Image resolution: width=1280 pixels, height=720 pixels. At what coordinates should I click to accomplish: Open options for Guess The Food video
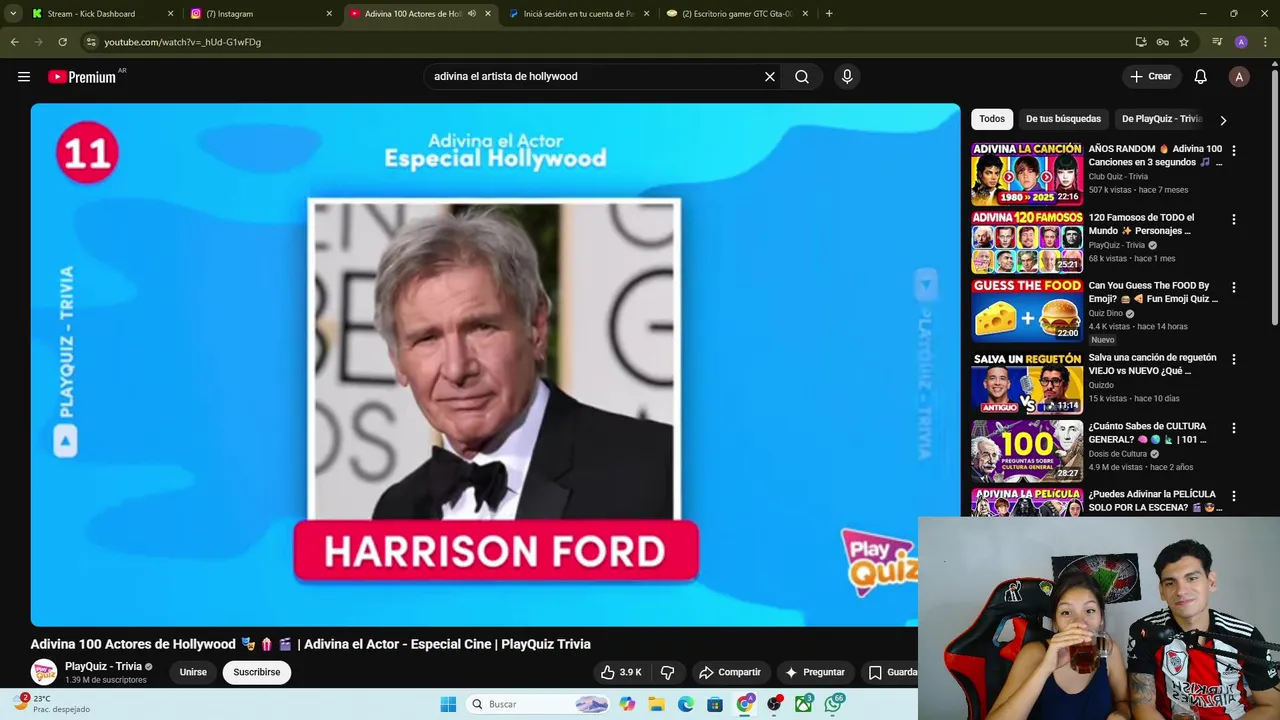pos(1234,287)
